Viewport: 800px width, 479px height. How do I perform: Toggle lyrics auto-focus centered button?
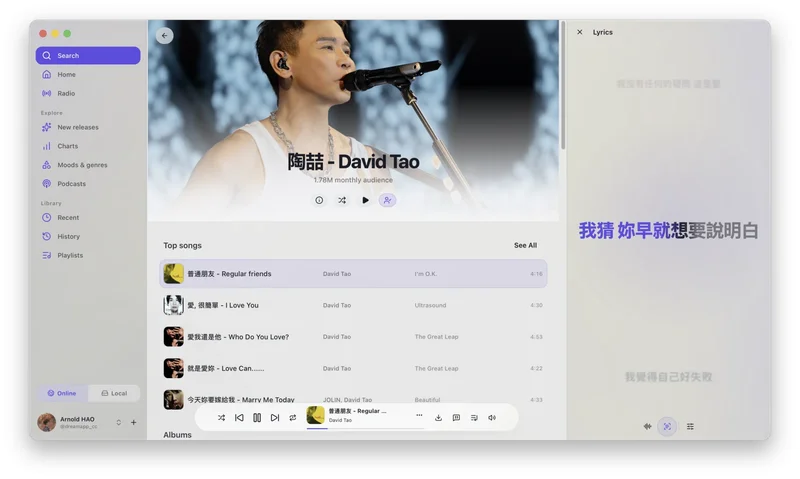pyautogui.click(x=667, y=426)
